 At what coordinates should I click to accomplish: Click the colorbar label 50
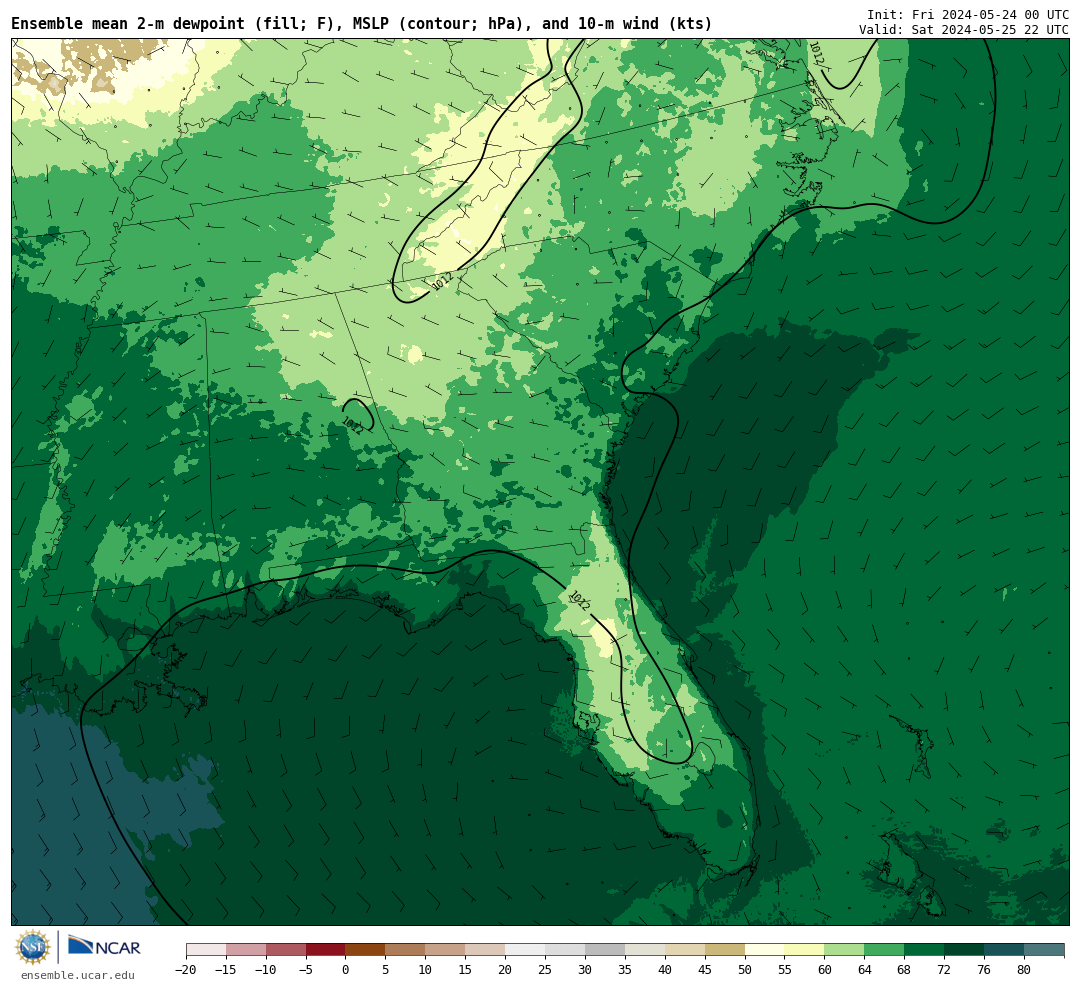tap(745, 970)
